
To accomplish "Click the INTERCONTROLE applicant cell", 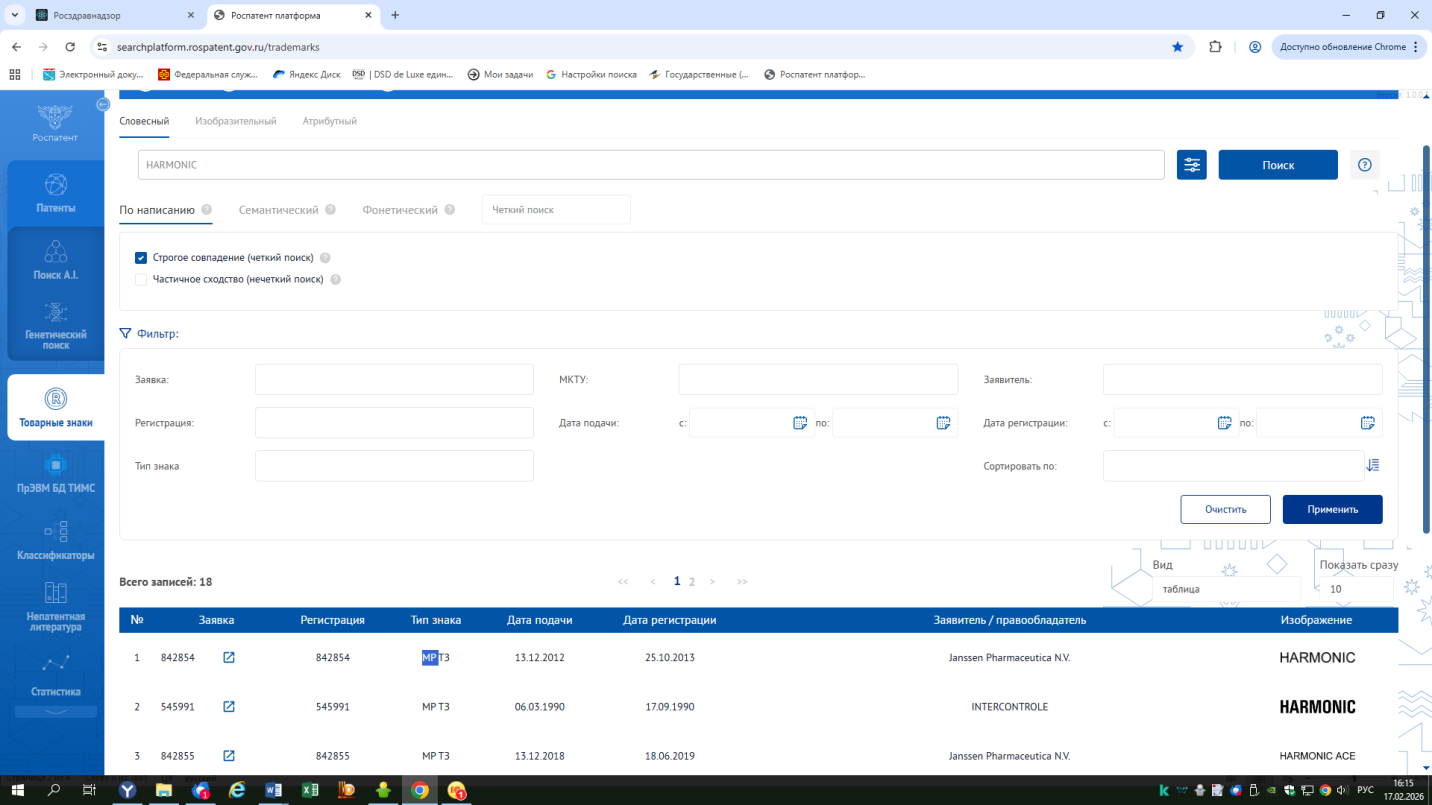I will pos(1010,707).
